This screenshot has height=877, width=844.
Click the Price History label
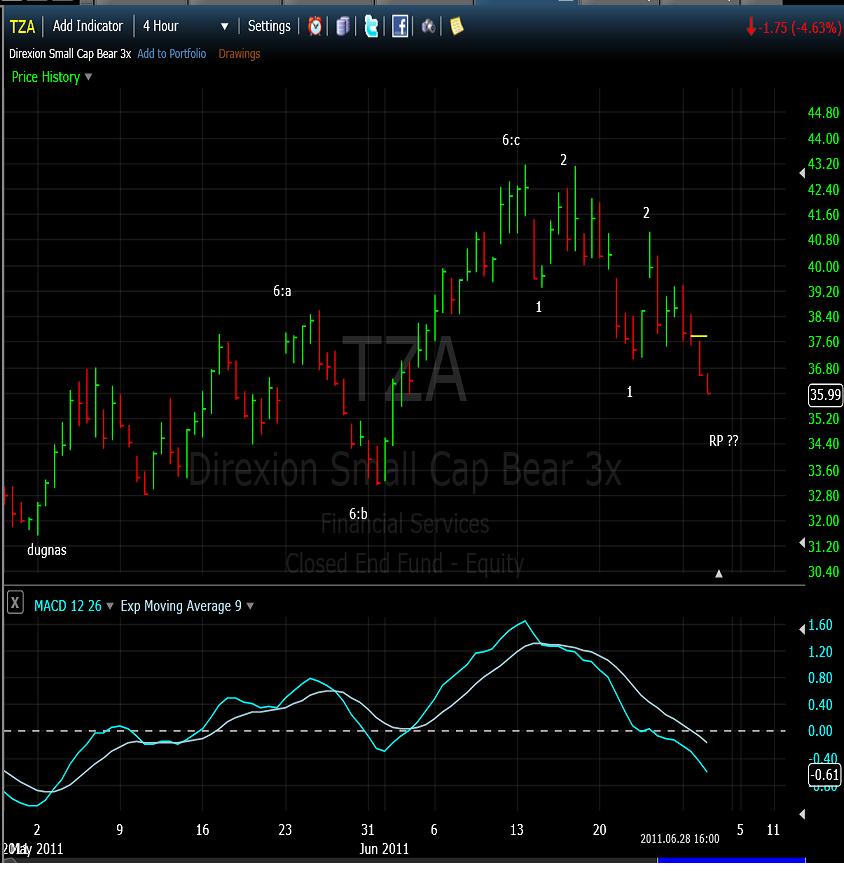(x=46, y=77)
